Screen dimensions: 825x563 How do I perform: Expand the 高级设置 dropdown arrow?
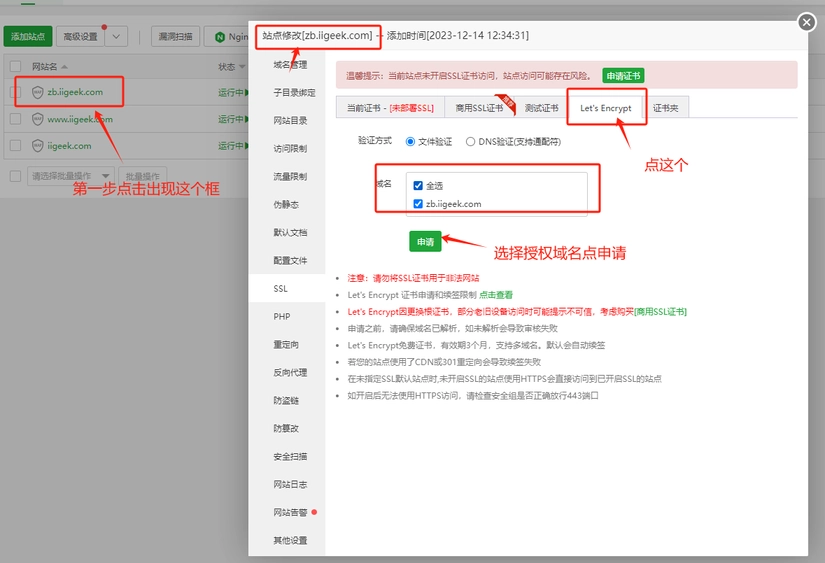click(x=116, y=37)
